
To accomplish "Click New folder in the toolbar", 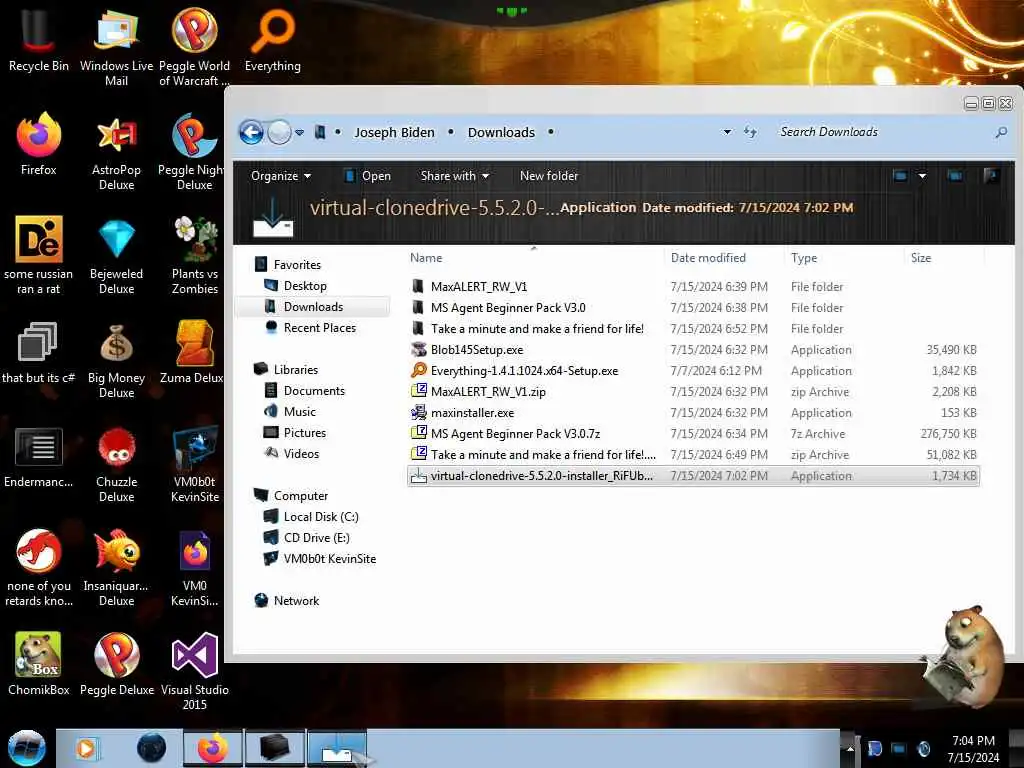I will (x=549, y=176).
